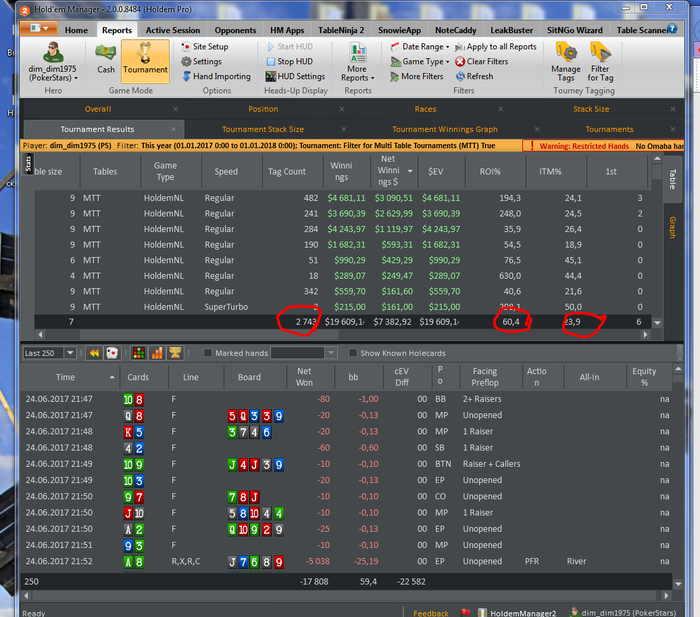The height and width of the screenshot is (617, 700).
Task: Click the hand list horizontal scrollbar
Action: tap(346, 595)
